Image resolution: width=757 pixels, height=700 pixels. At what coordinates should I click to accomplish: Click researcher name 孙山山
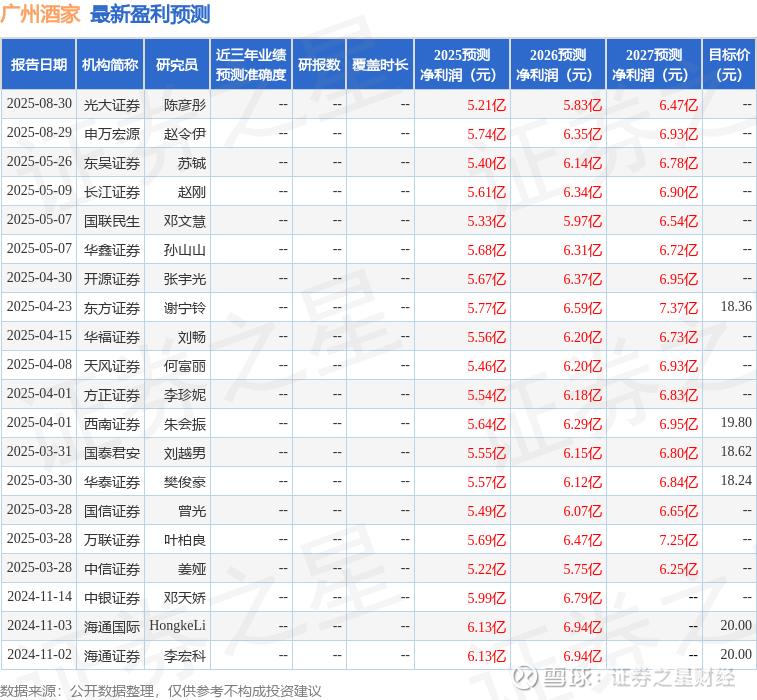[184, 250]
